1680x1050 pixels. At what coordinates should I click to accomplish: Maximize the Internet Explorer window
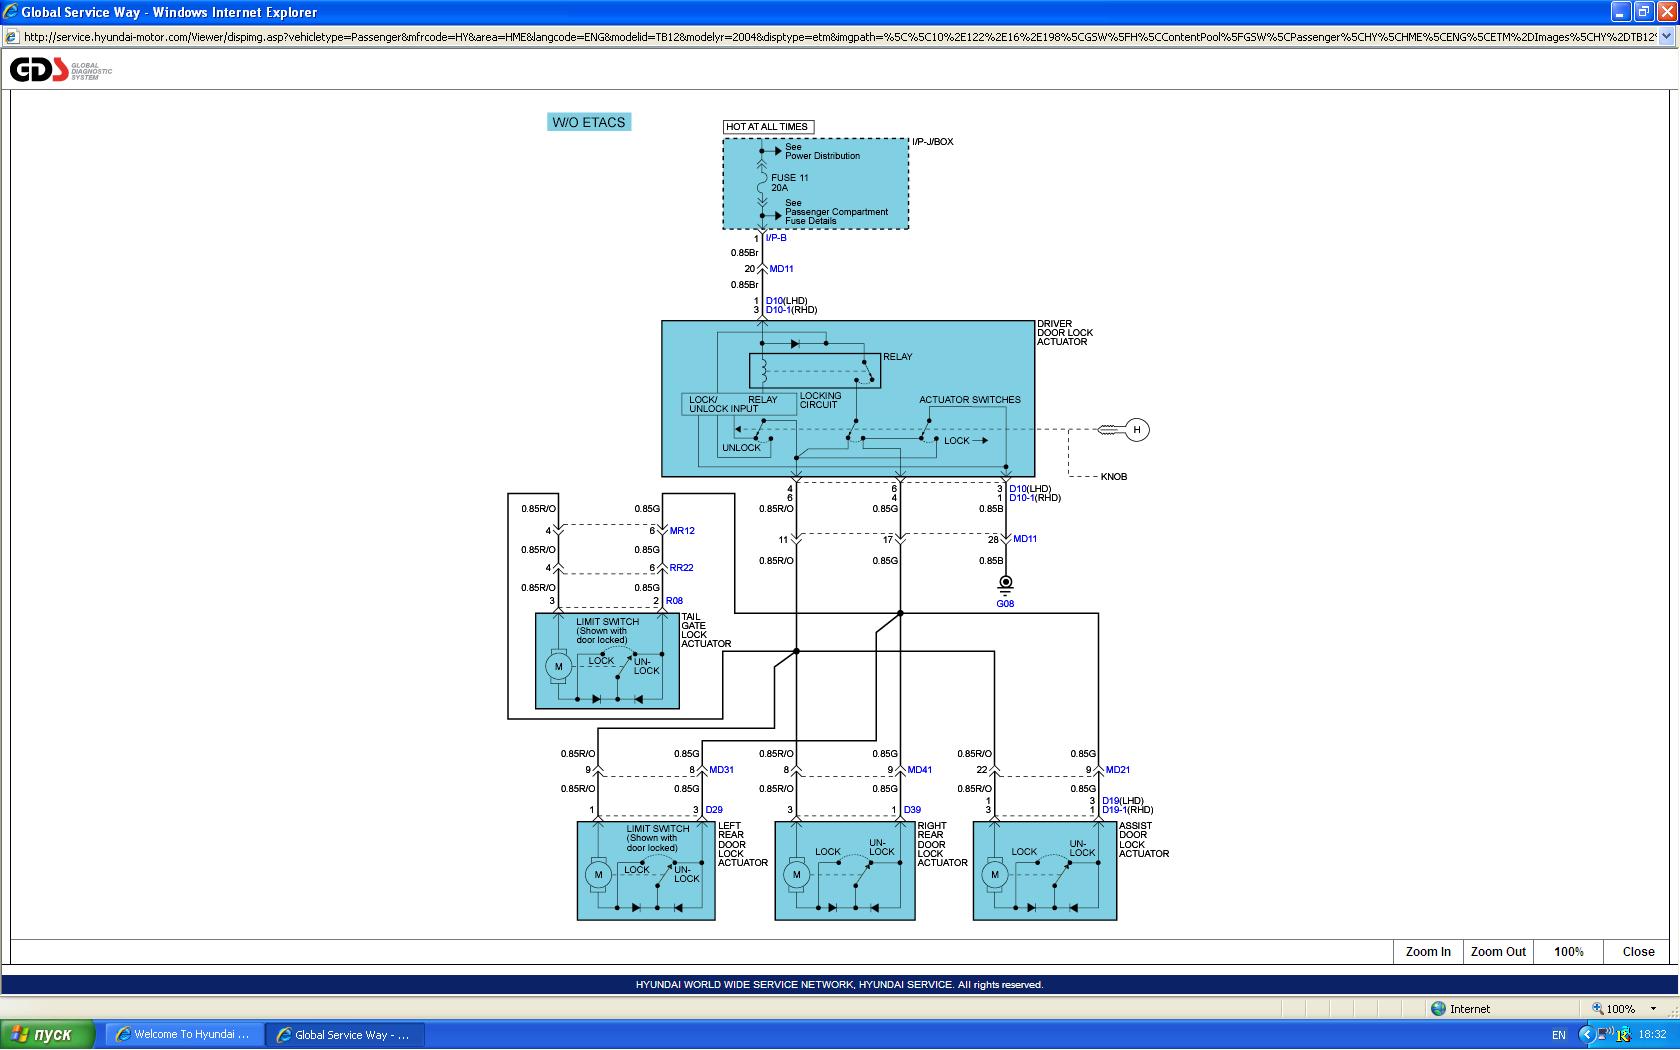click(1644, 12)
